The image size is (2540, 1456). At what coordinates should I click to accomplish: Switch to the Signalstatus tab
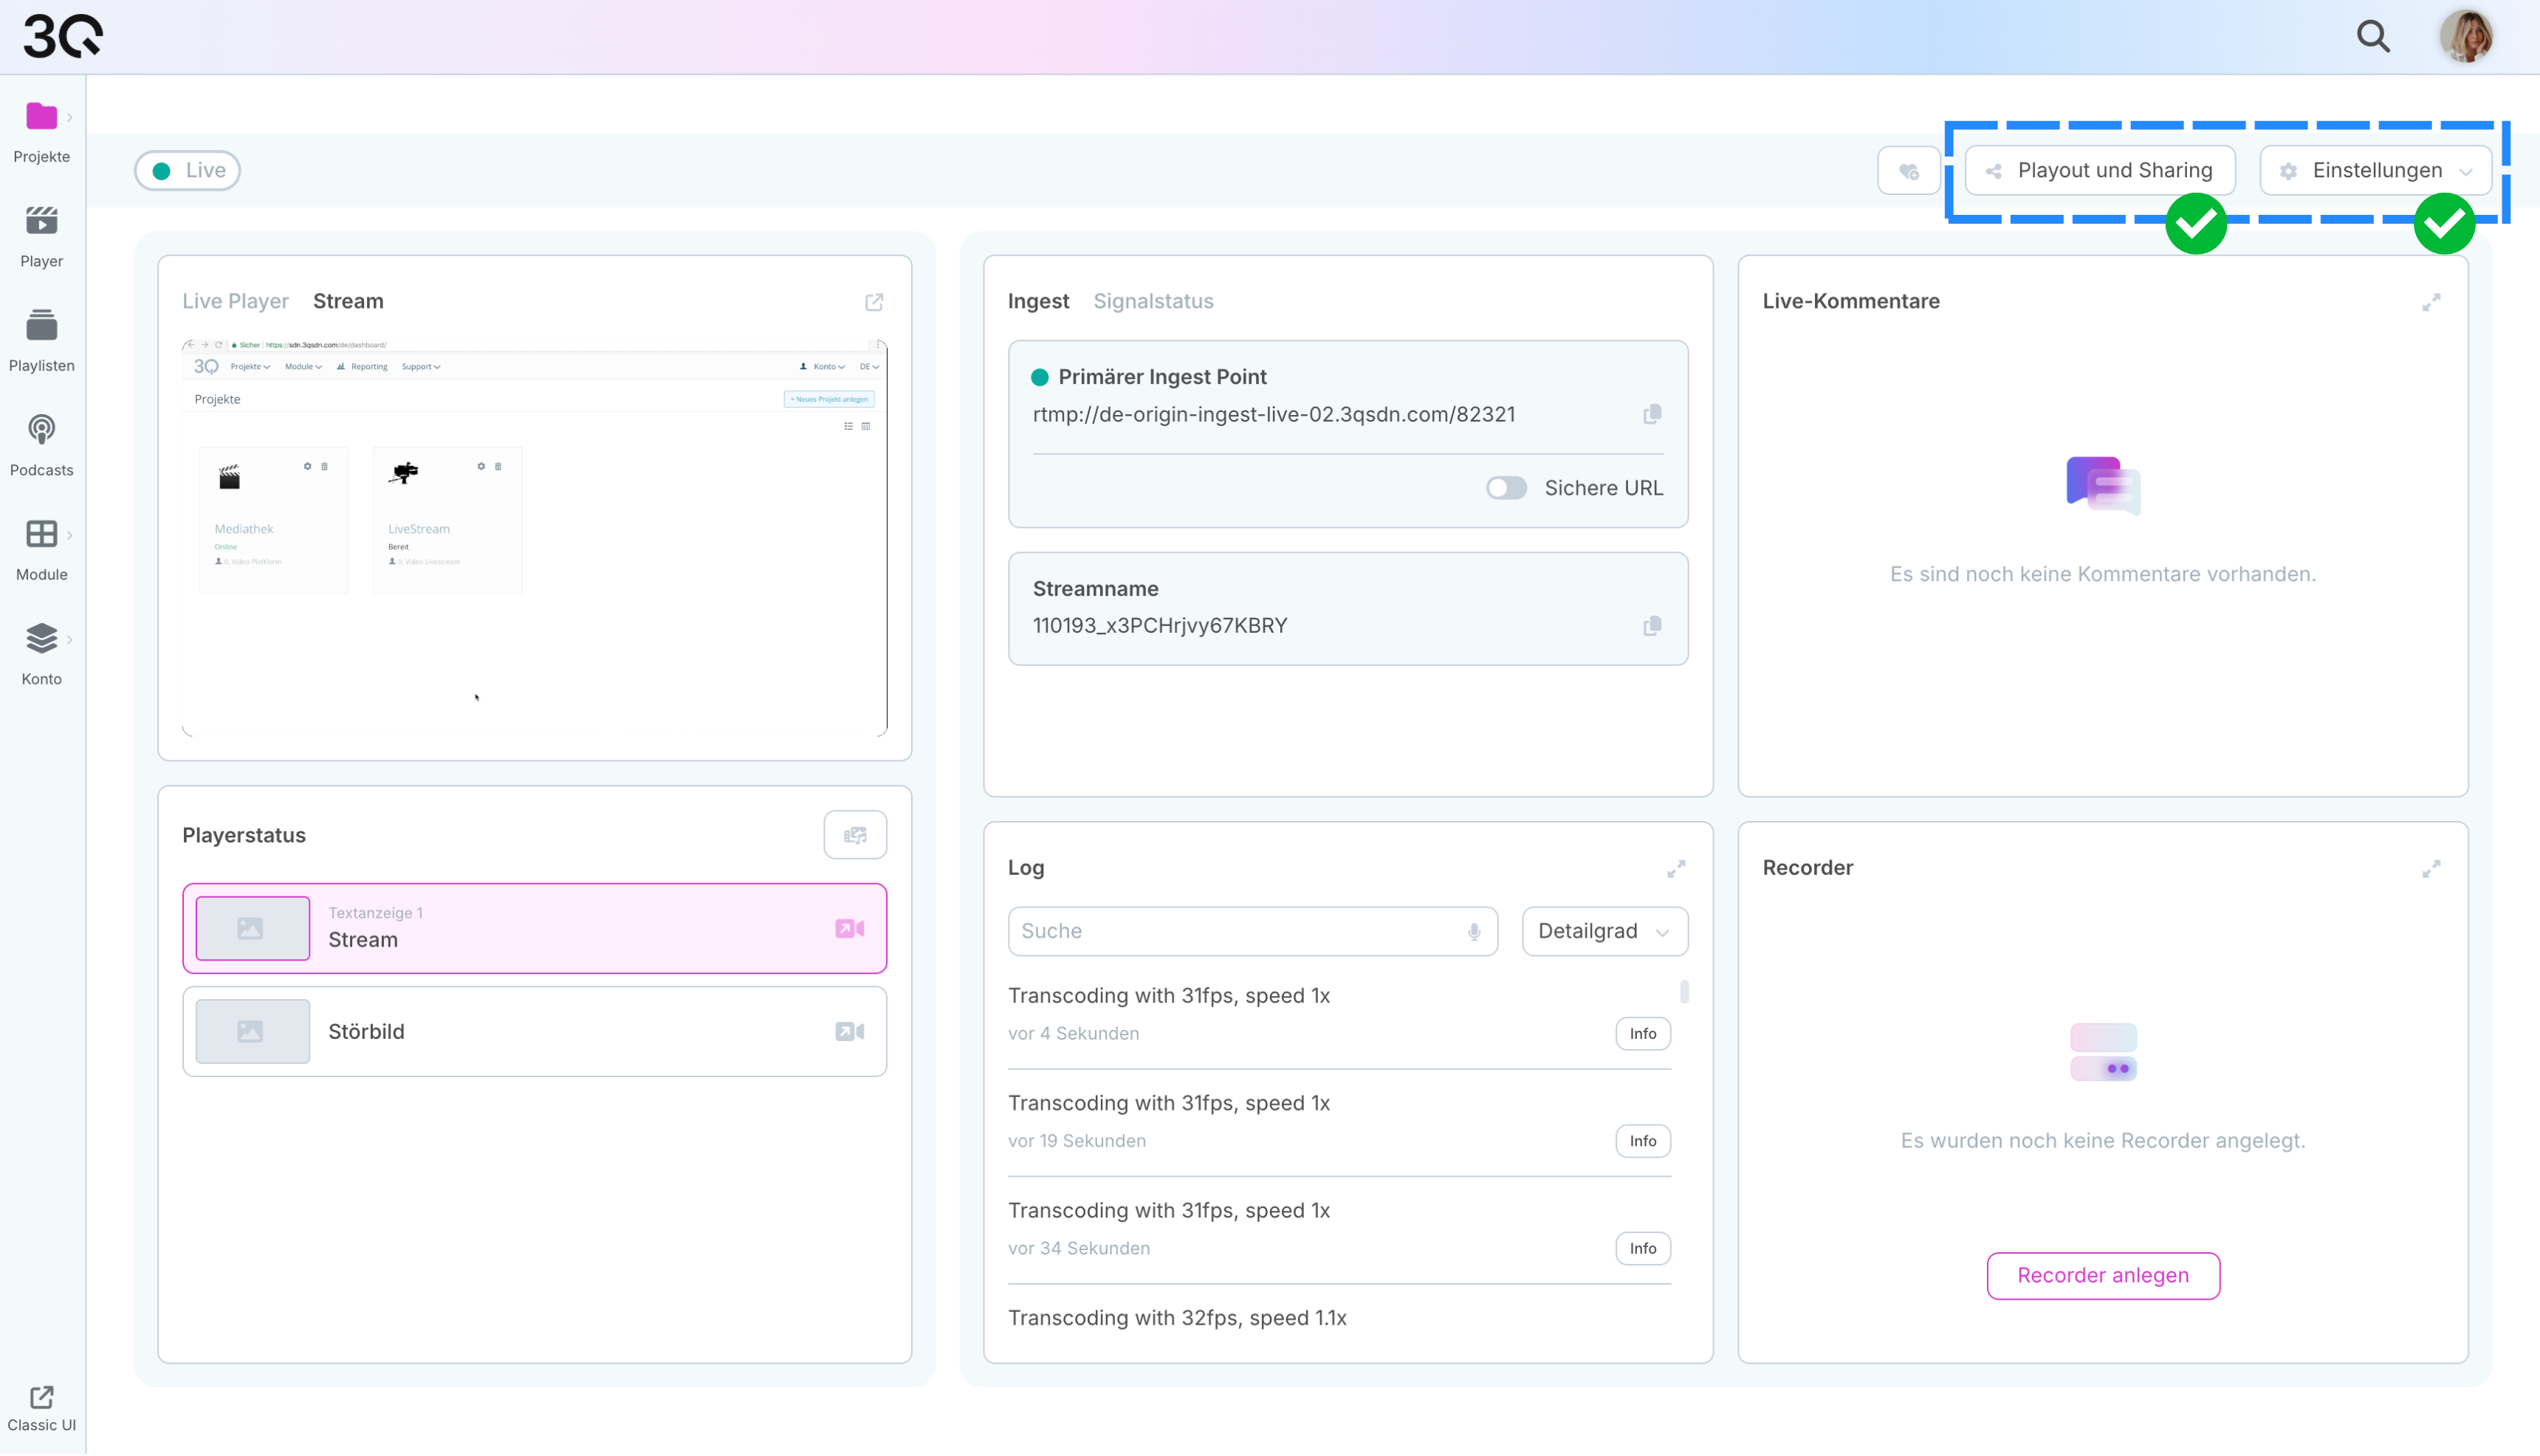(x=1152, y=301)
